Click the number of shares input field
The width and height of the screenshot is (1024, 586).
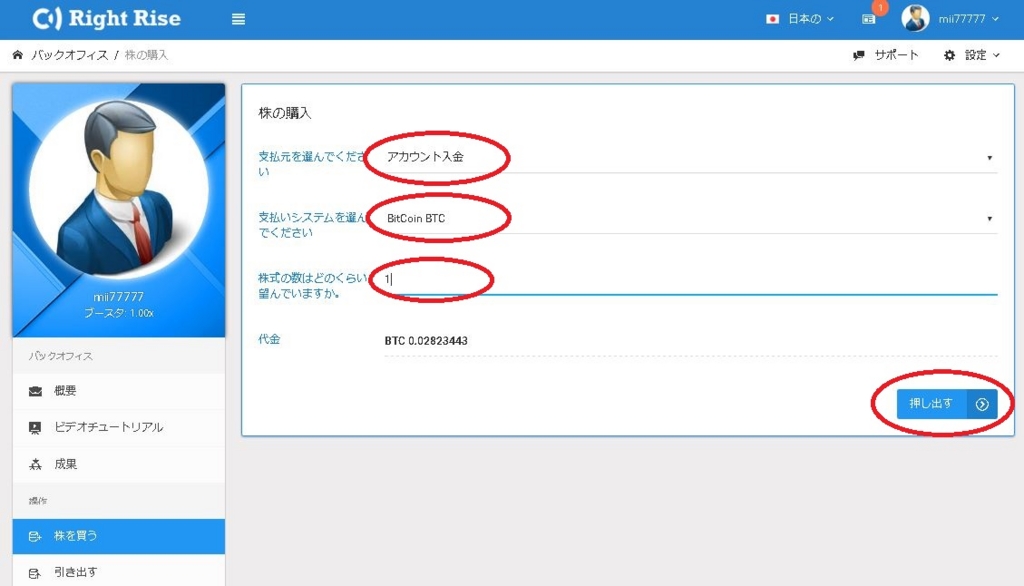[x=690, y=280]
